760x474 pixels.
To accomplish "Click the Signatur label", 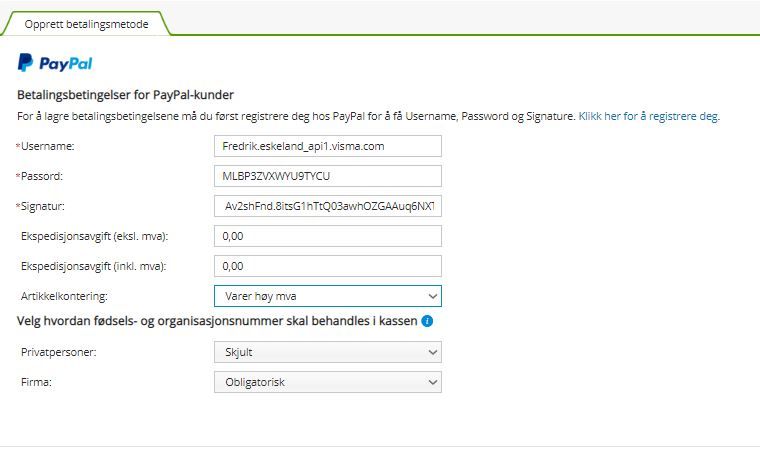I will coord(45,207).
